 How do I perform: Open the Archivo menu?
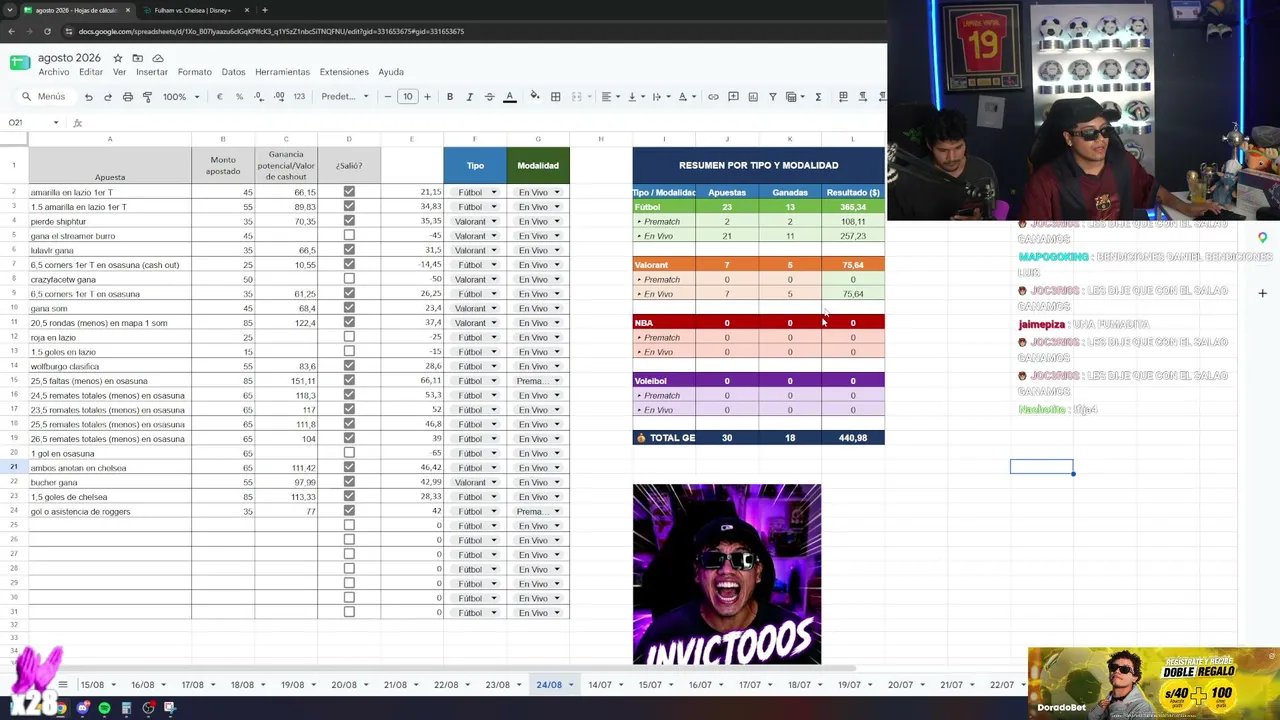point(54,72)
